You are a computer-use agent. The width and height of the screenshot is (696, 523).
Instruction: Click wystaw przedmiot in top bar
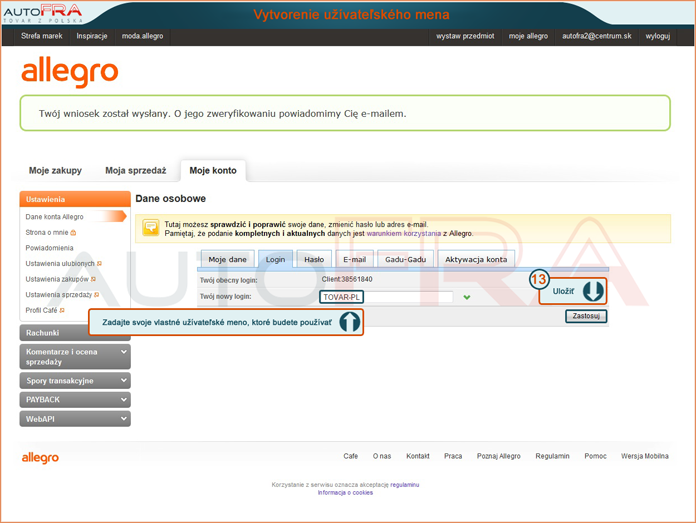tap(465, 36)
